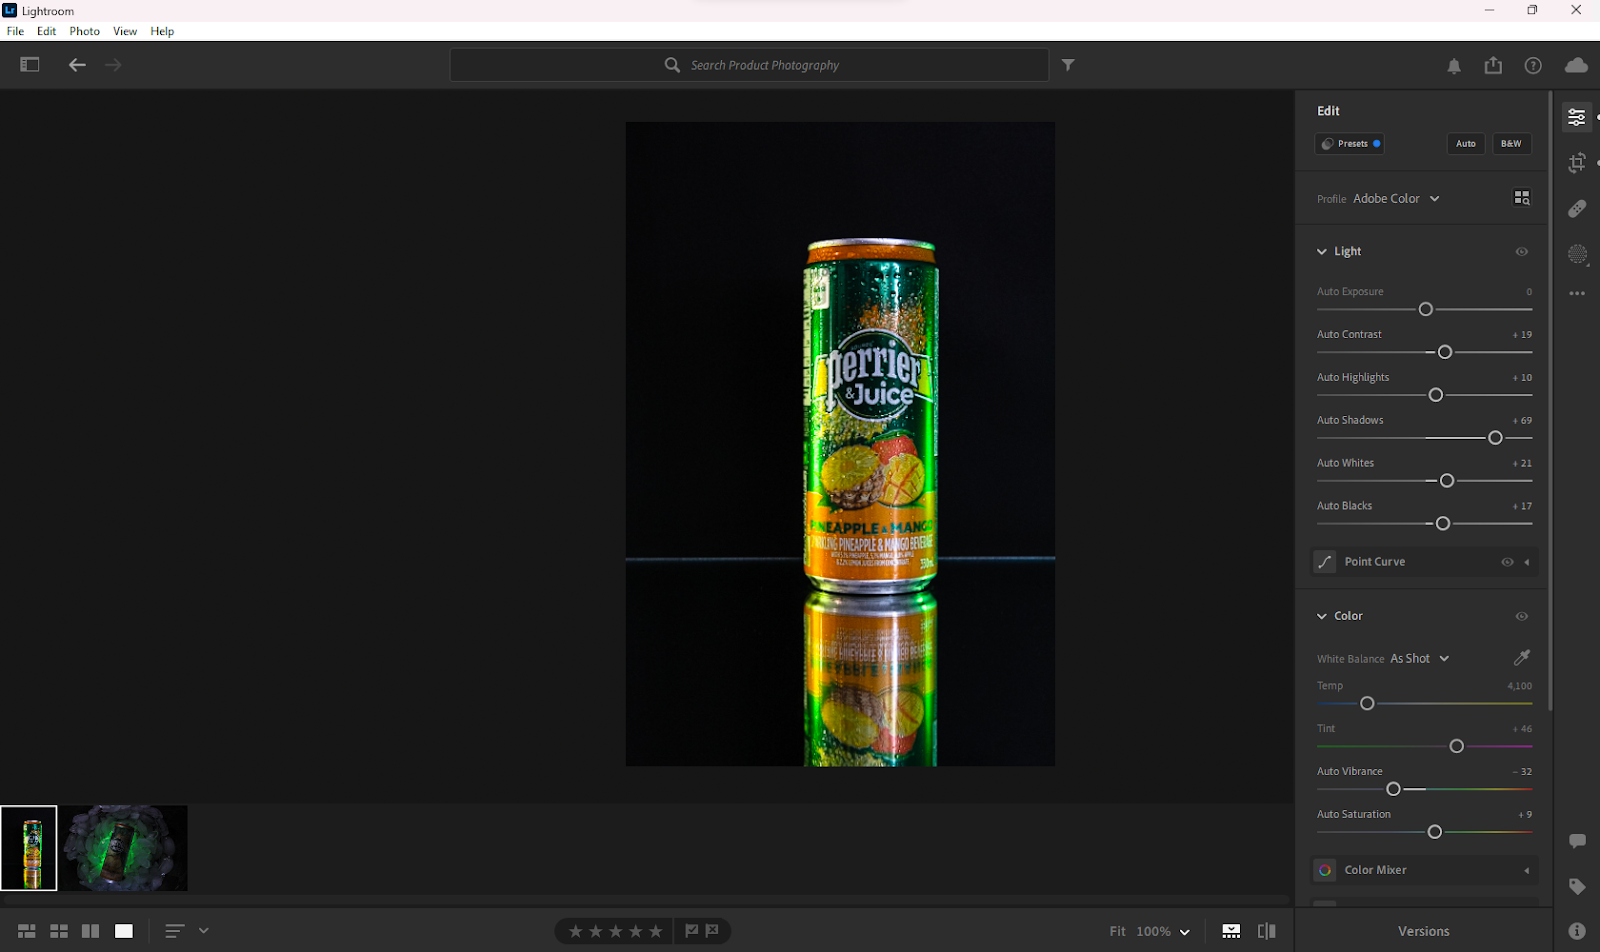Image resolution: width=1600 pixels, height=952 pixels.
Task: Open sort options dropdown arrow
Action: pyautogui.click(x=204, y=931)
